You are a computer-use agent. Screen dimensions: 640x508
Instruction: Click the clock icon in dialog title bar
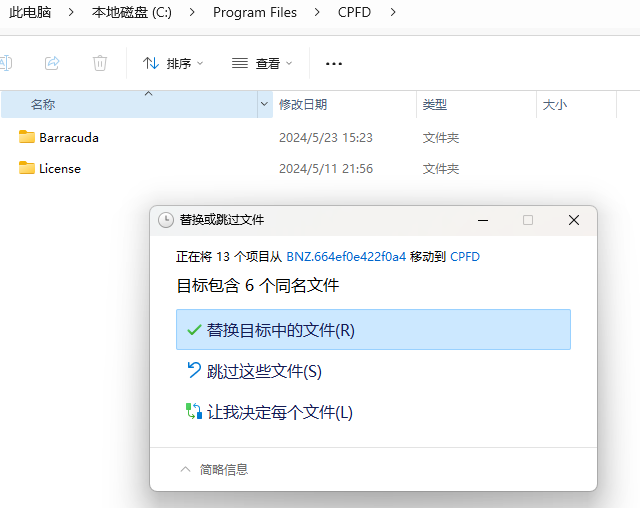[x=165, y=219]
